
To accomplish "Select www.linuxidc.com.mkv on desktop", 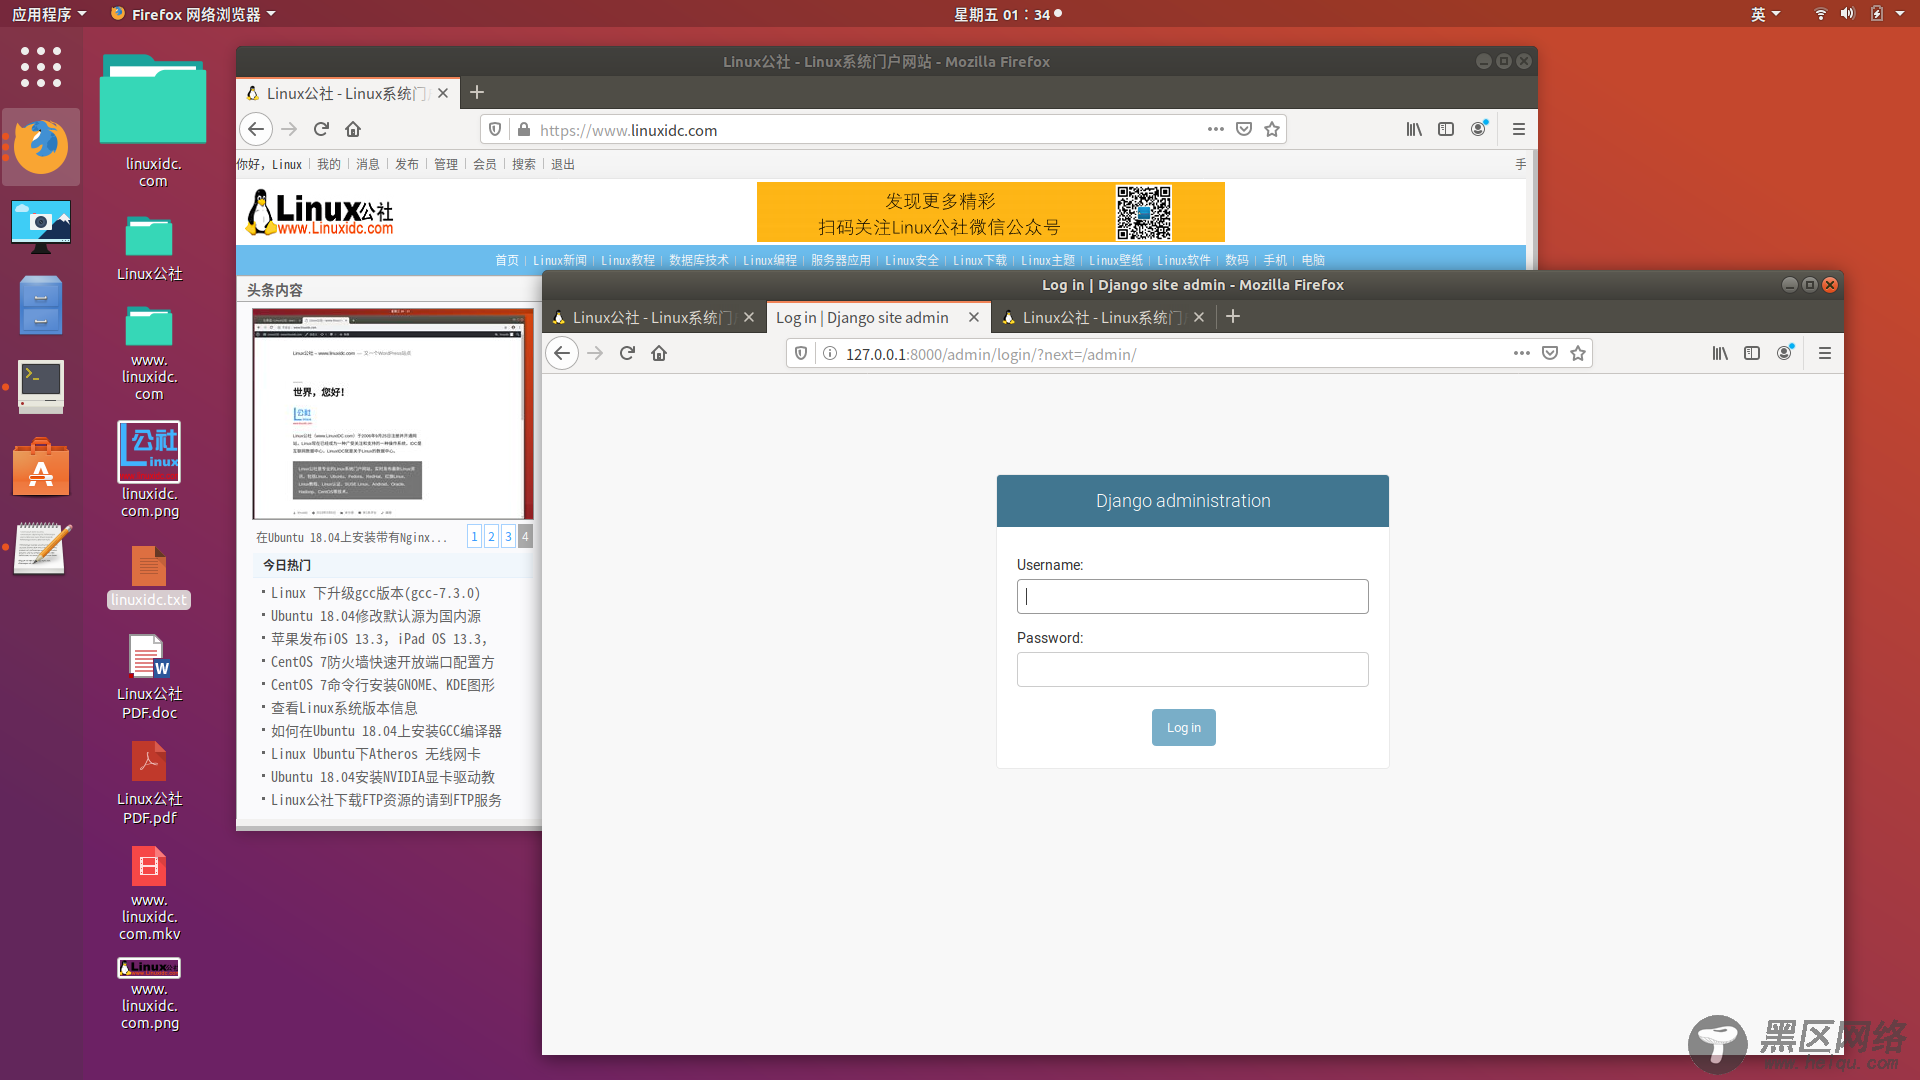I will pos(149,894).
